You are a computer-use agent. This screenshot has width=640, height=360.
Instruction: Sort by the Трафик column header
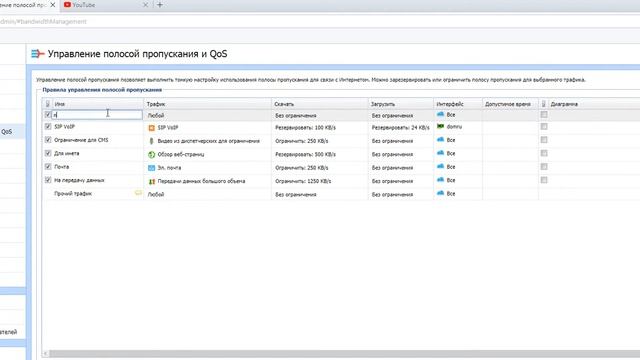(207, 104)
